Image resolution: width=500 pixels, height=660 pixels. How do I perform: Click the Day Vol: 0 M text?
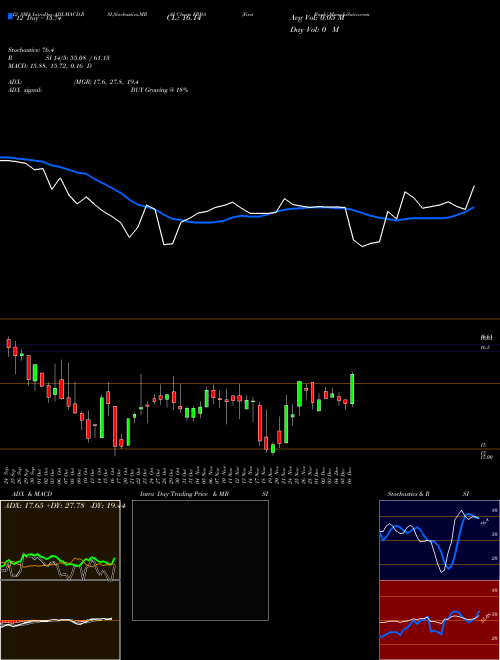tap(314, 30)
